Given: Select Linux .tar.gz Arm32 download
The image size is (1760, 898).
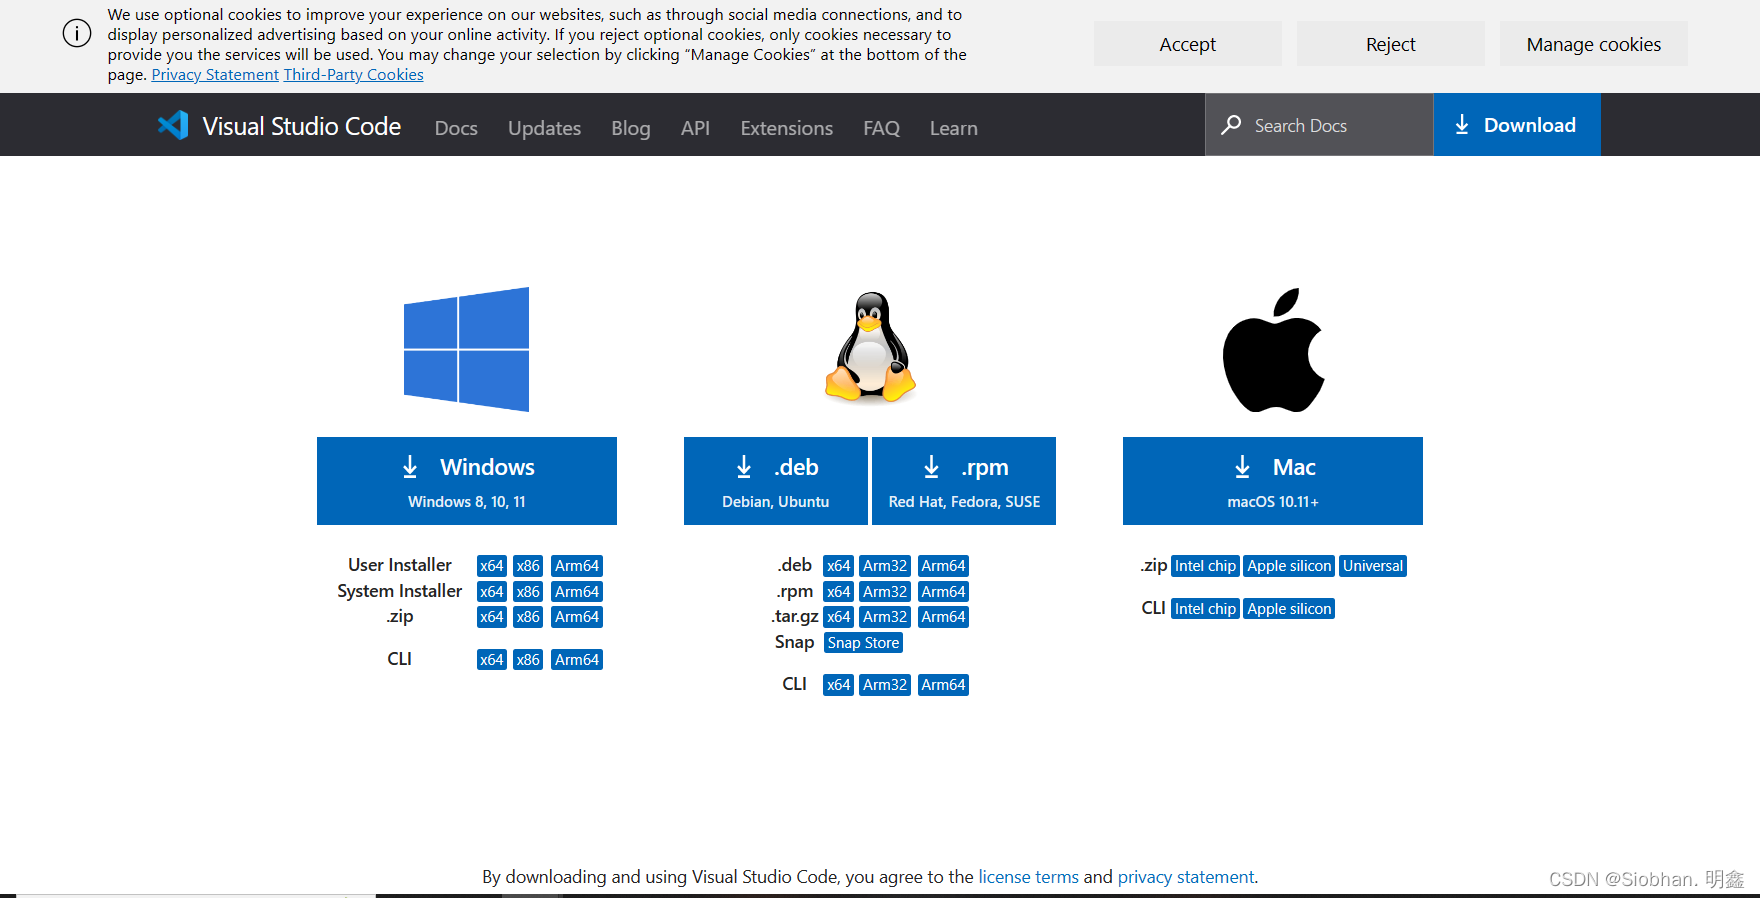Looking at the screenshot, I should tap(885, 617).
